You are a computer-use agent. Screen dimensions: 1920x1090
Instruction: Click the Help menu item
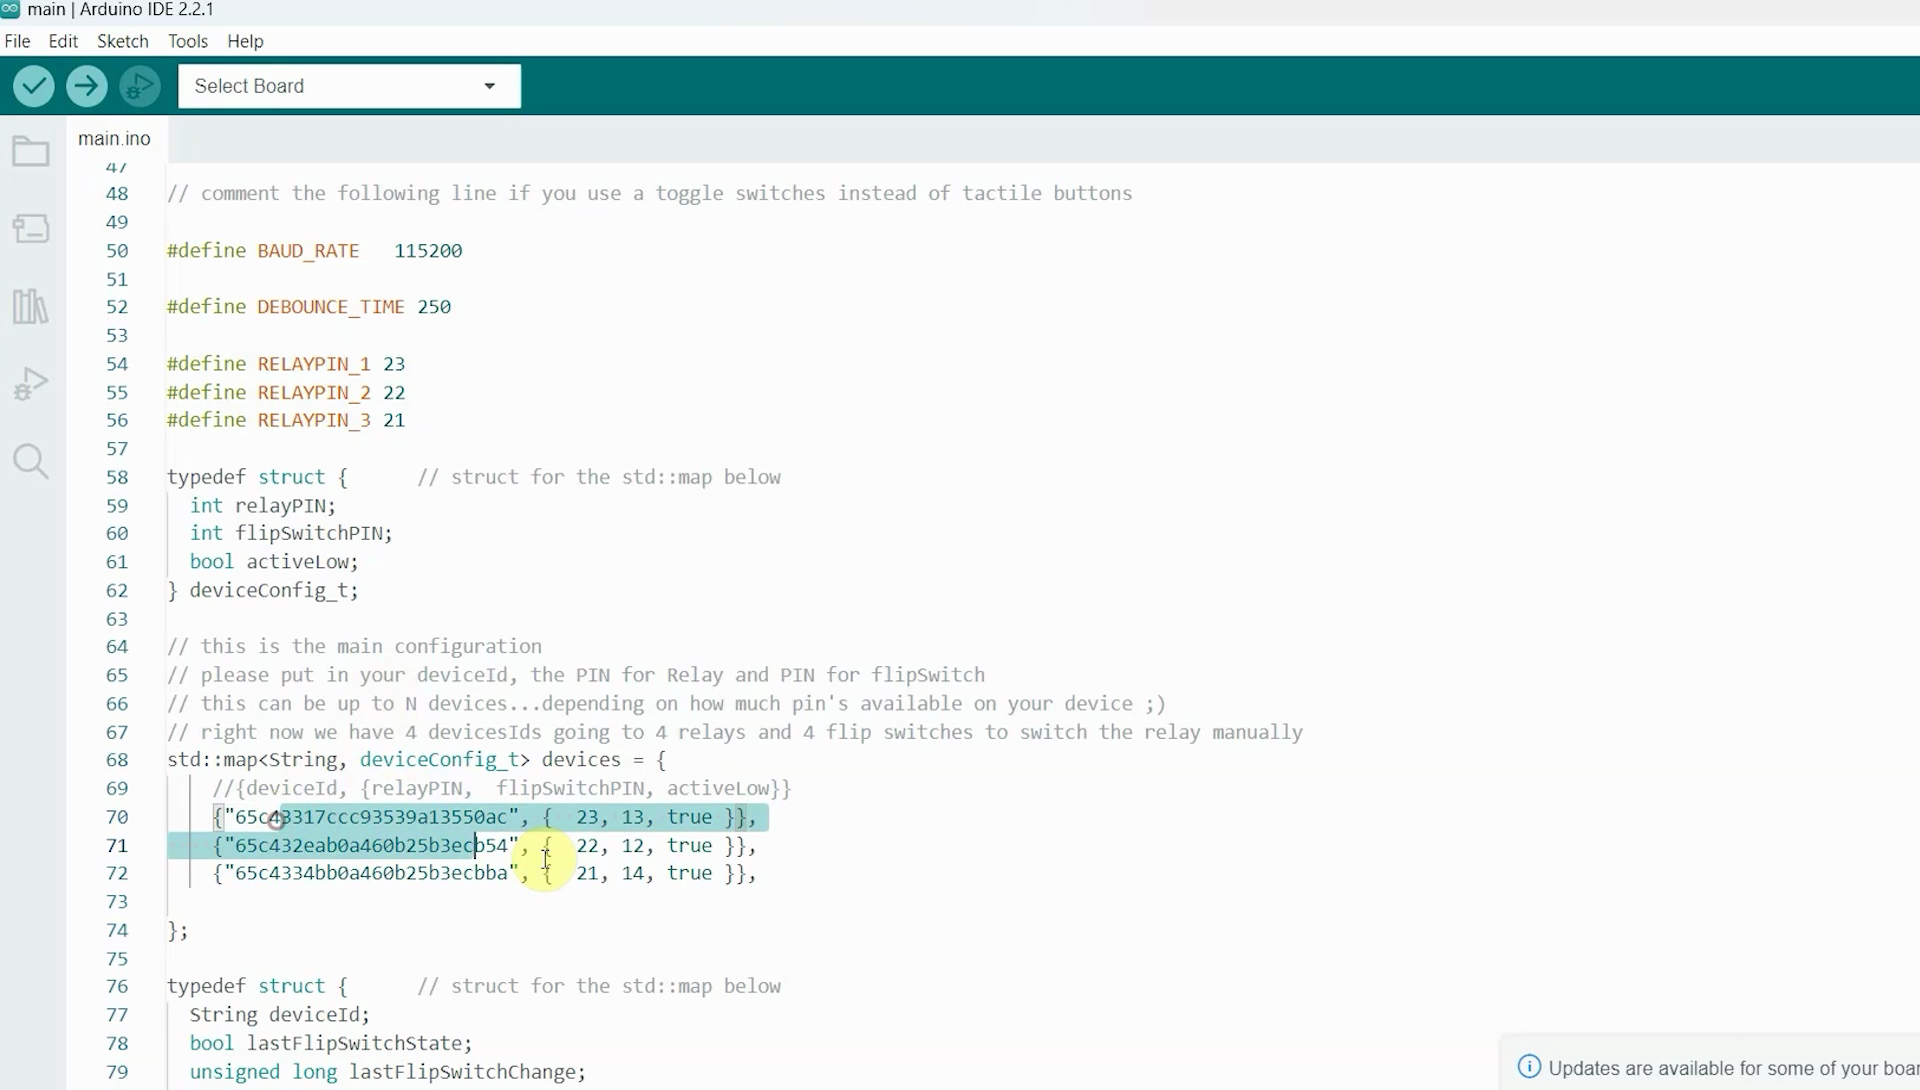point(245,41)
